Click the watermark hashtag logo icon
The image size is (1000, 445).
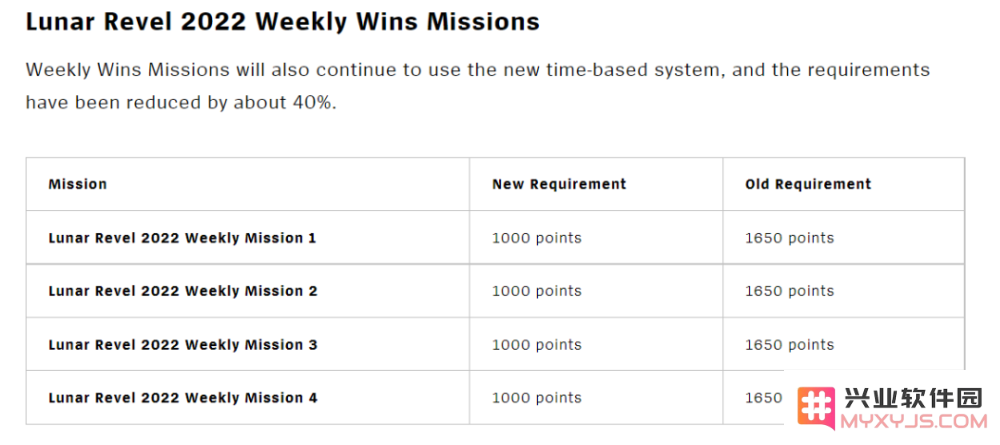pyautogui.click(x=816, y=408)
